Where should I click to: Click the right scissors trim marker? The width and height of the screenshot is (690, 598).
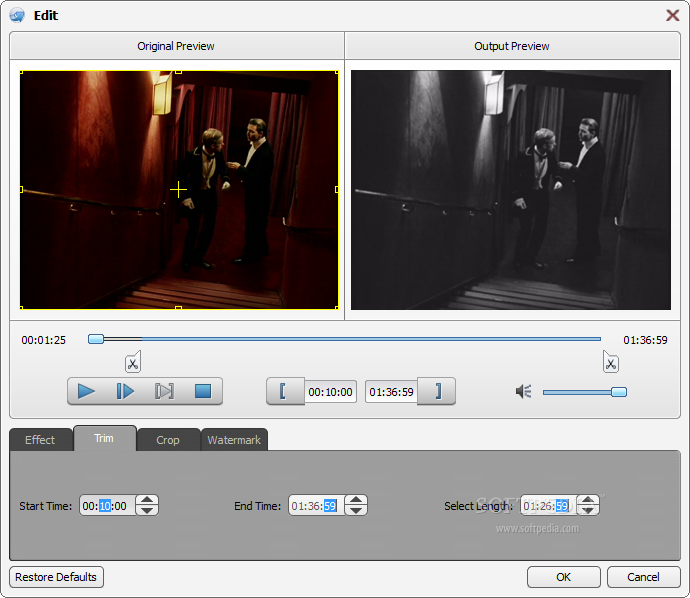[x=610, y=362]
